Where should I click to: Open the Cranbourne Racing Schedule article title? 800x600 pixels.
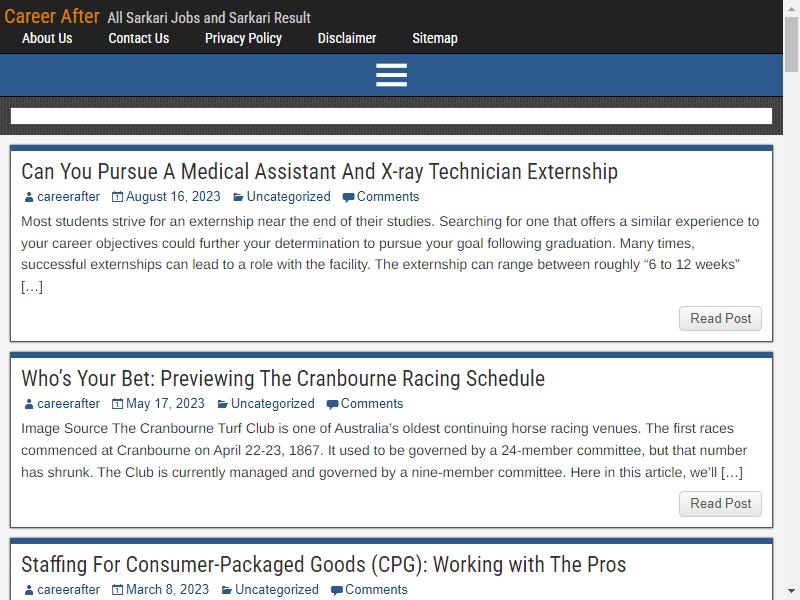pyautogui.click(x=283, y=379)
